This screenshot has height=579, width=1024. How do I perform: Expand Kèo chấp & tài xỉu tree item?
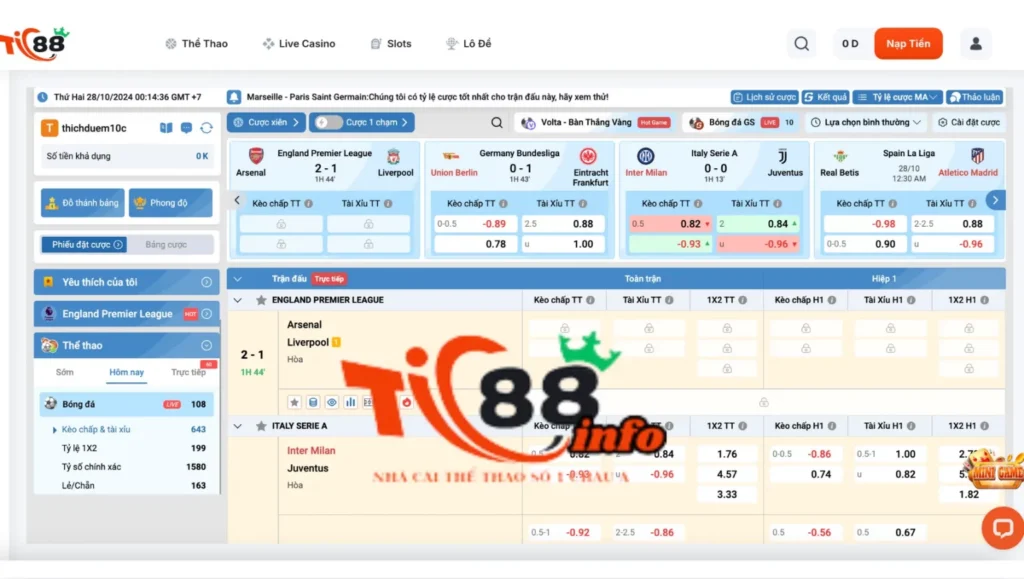(55, 430)
